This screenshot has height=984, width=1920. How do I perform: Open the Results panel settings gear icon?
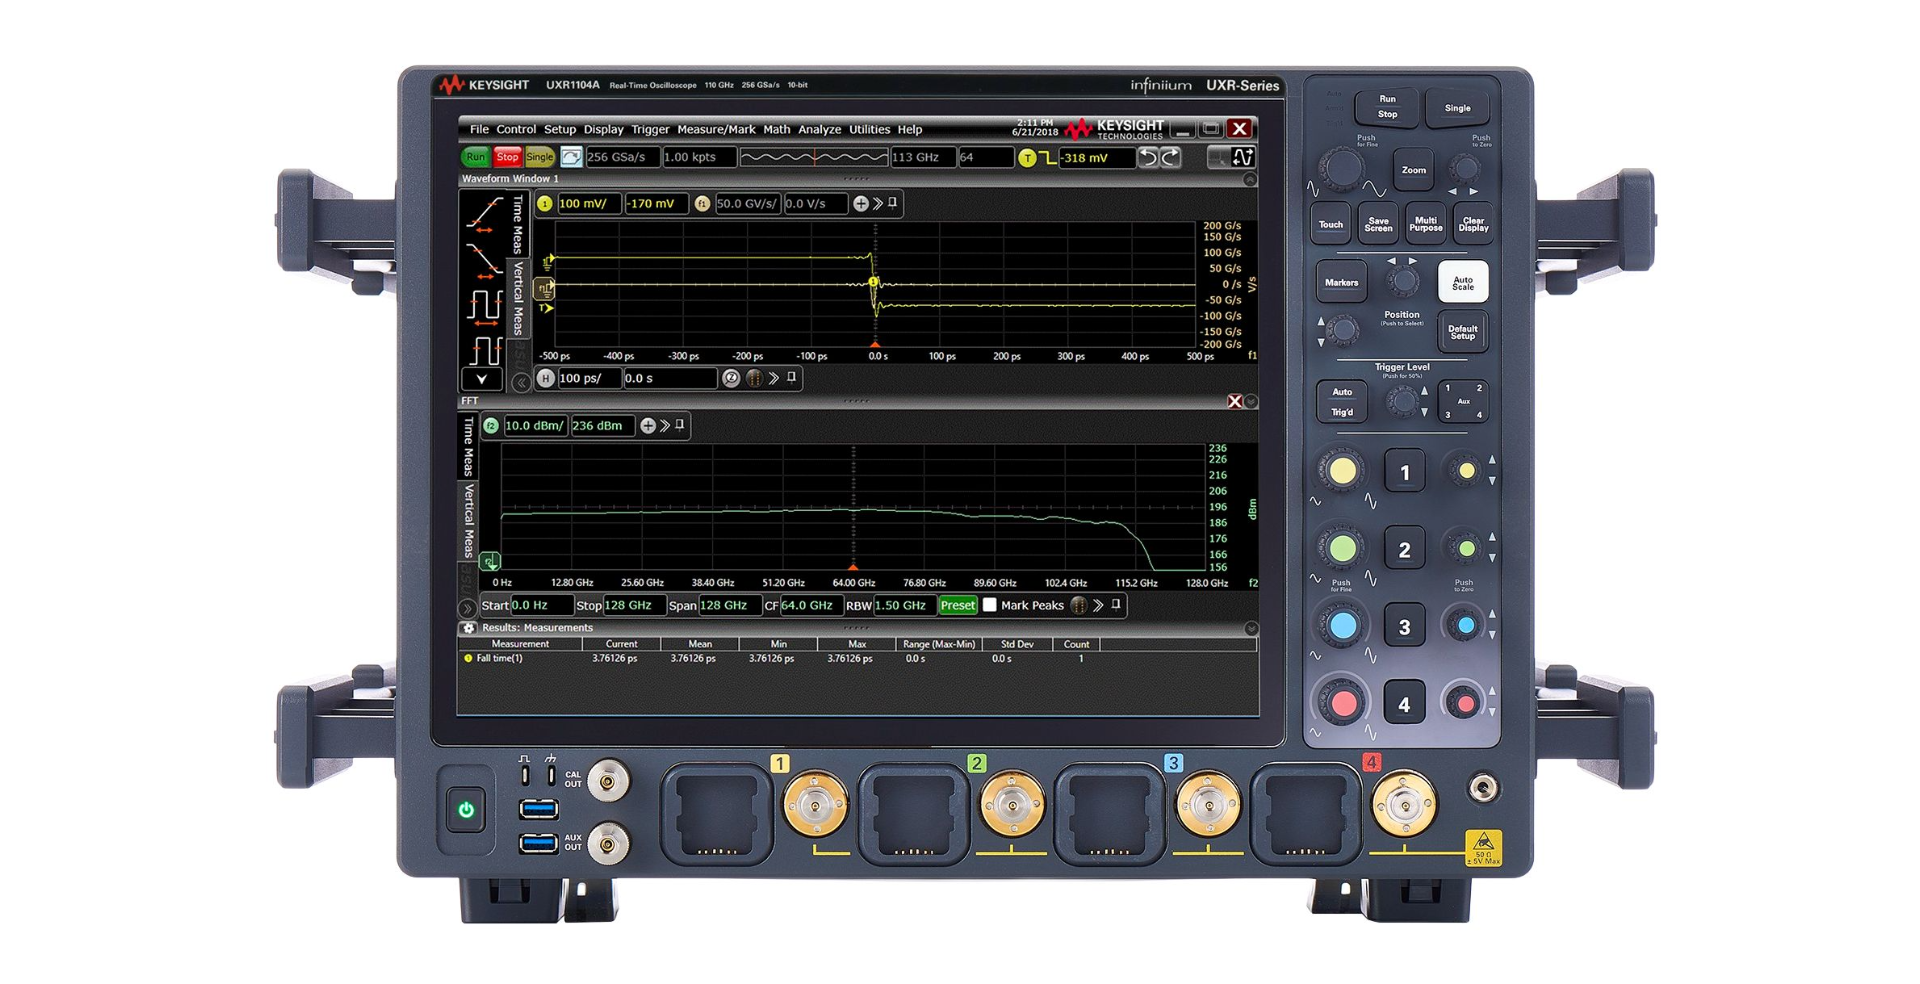point(470,628)
